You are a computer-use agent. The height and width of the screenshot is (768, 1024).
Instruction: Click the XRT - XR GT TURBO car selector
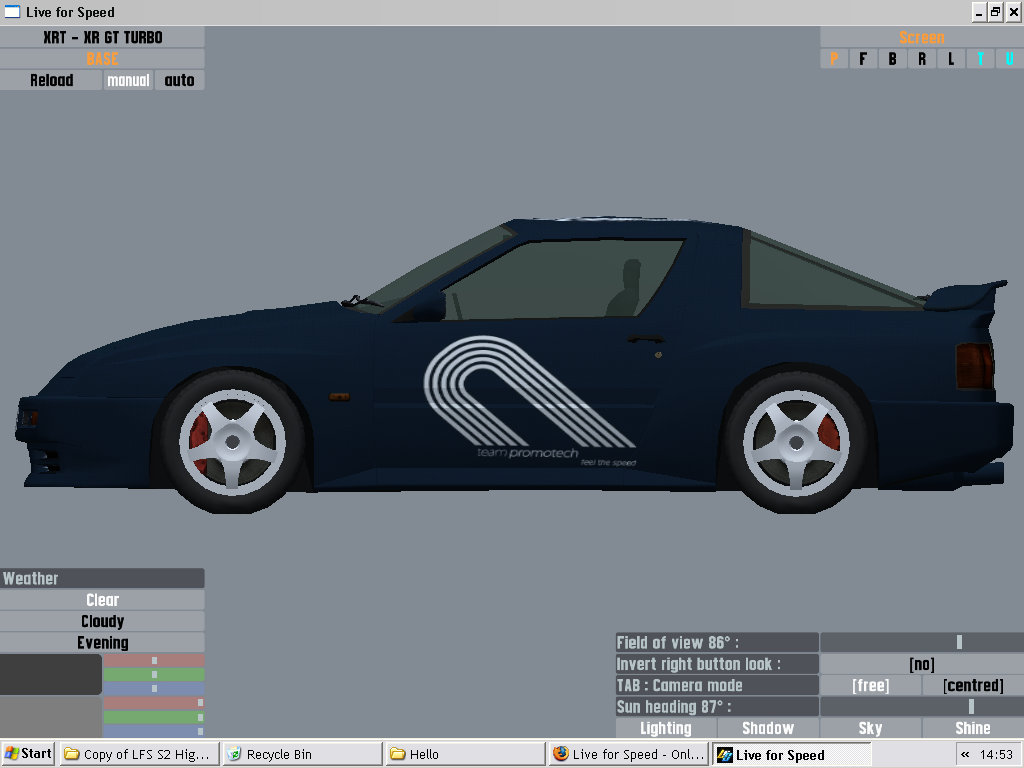pyautogui.click(x=103, y=37)
